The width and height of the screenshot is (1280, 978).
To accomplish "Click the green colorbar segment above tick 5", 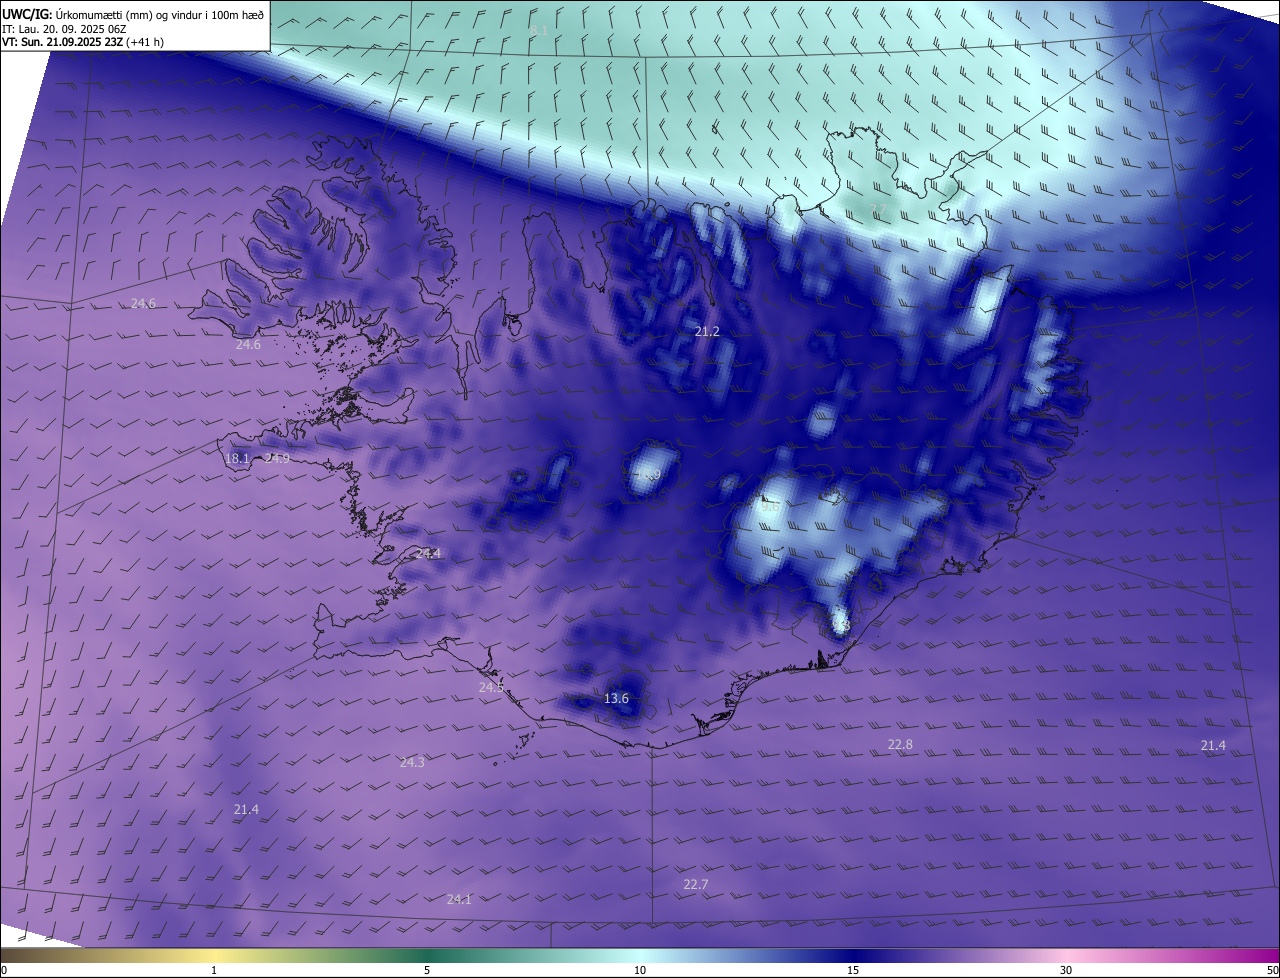I will pos(427,955).
